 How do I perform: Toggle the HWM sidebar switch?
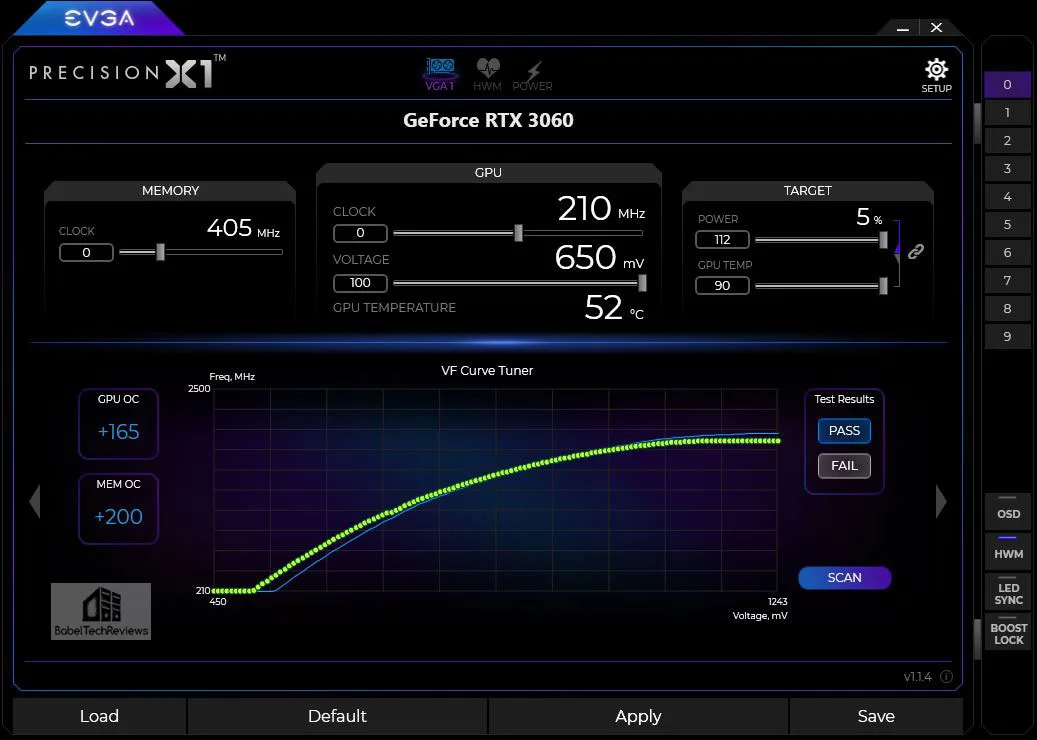pyautogui.click(x=1008, y=550)
